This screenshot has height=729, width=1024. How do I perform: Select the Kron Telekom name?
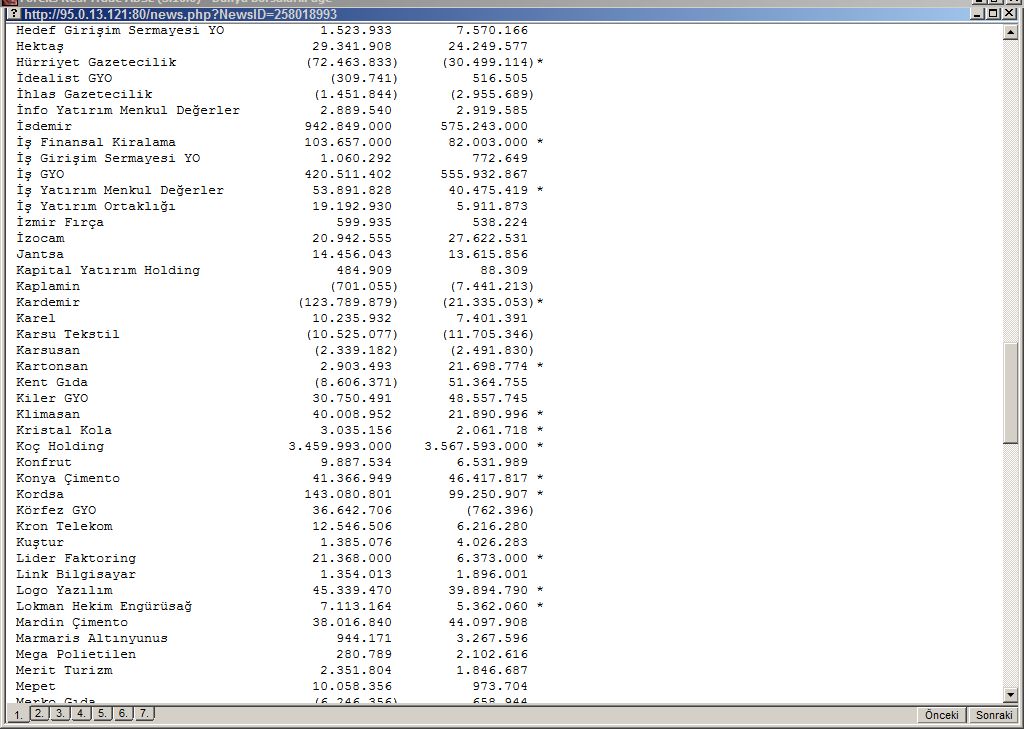pos(64,526)
